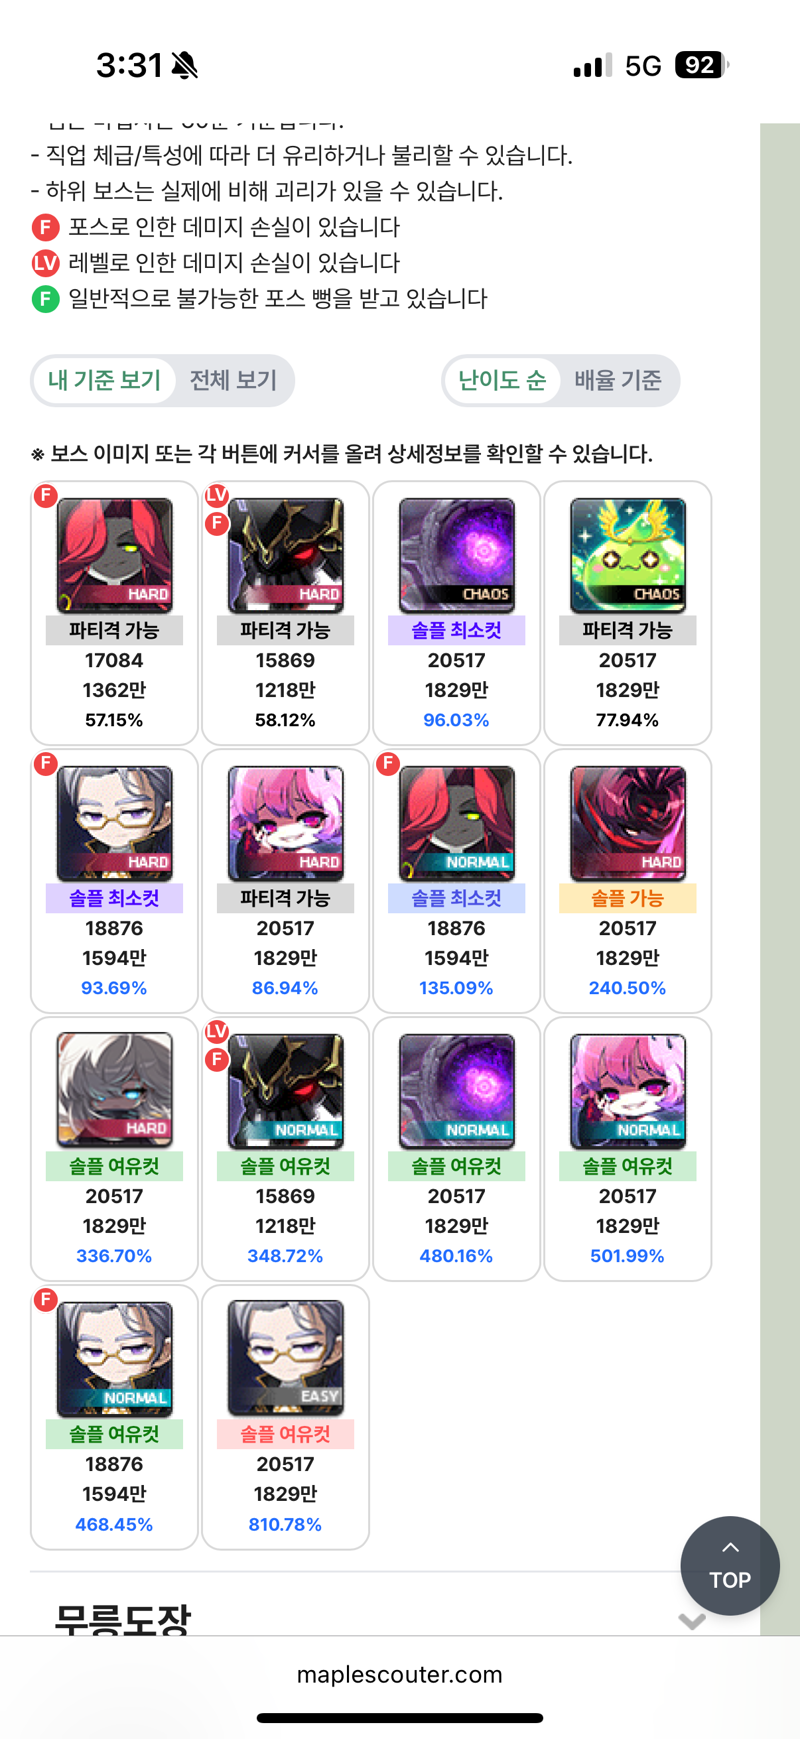Tap the Hard dark red boss with 240.50%
The image size is (800, 1739).
click(x=628, y=823)
